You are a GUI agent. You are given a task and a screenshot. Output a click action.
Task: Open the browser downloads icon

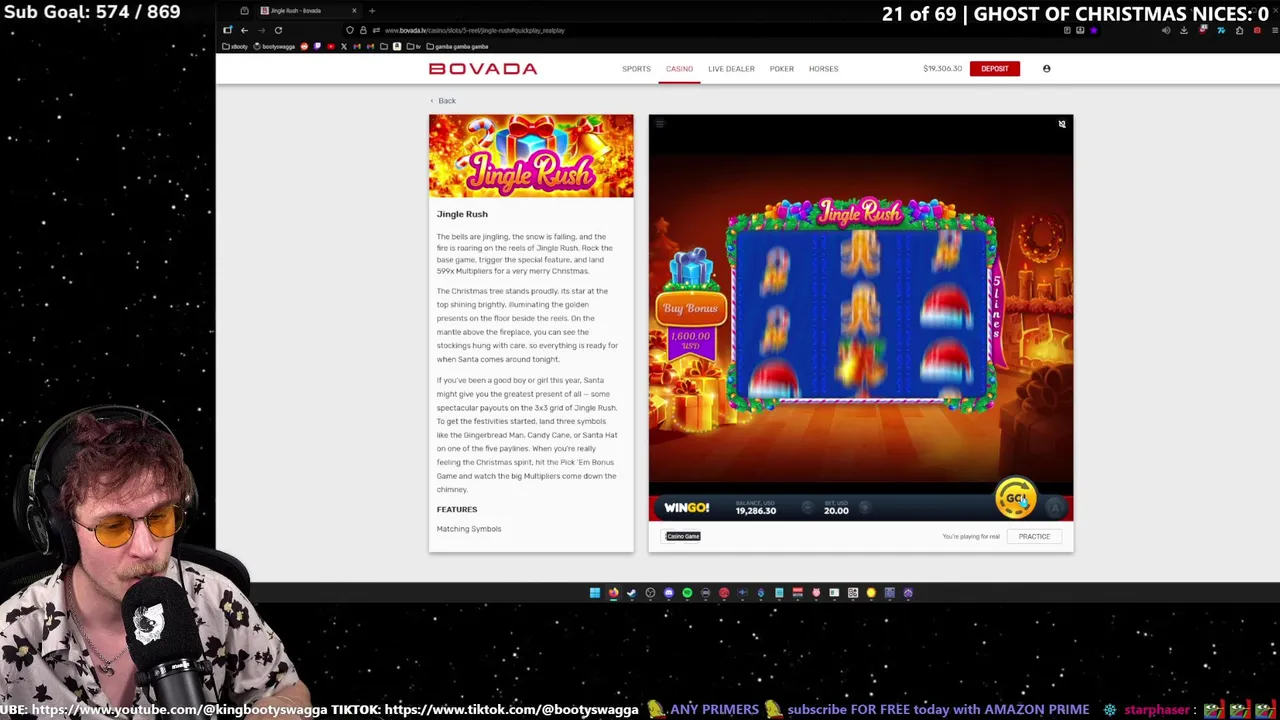1183,30
